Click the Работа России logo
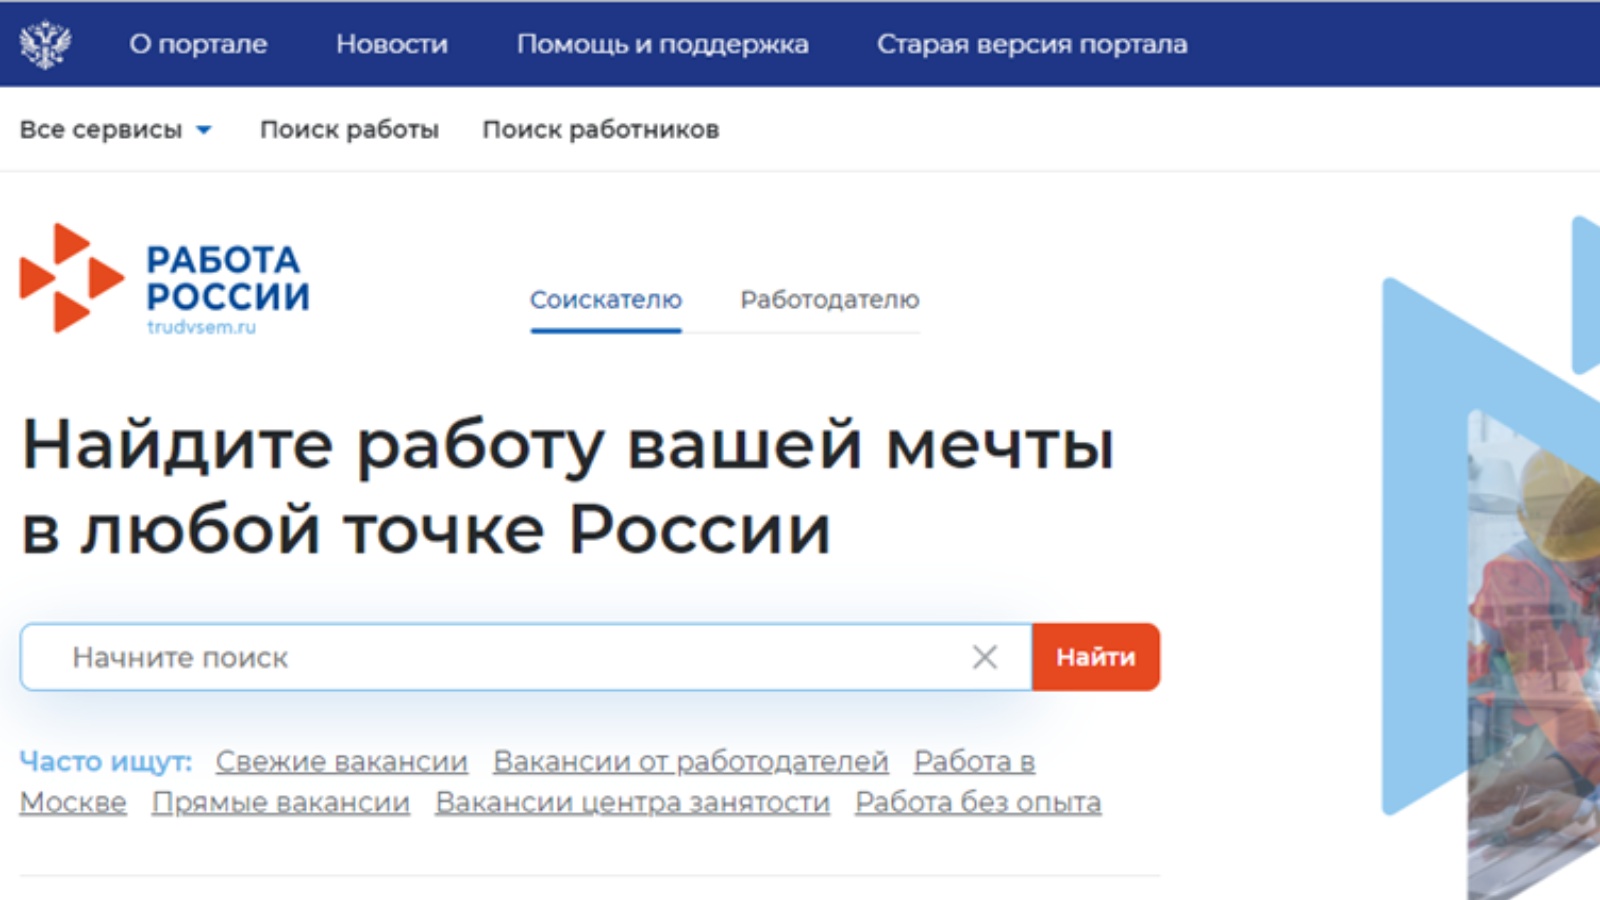Image resolution: width=1600 pixels, height=900 pixels. (x=165, y=280)
